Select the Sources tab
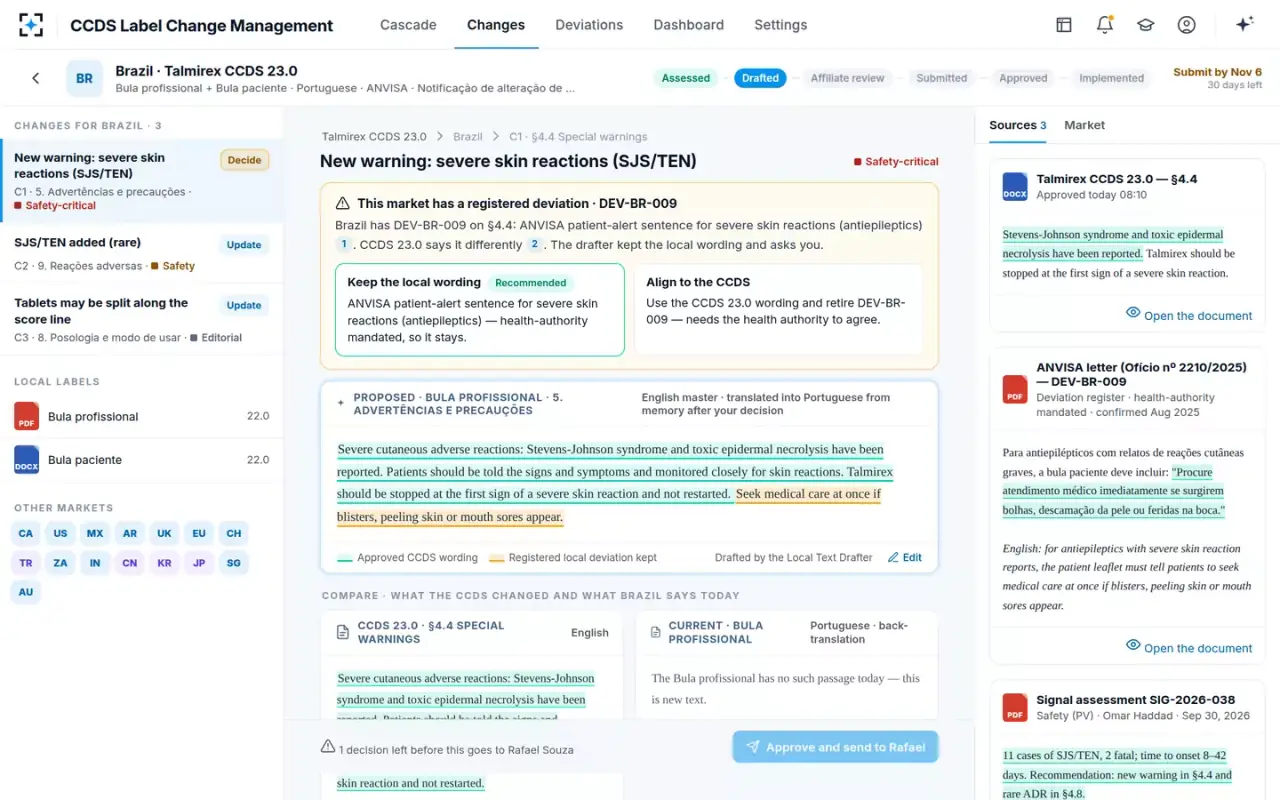This screenshot has height=800, width=1280. (1018, 125)
